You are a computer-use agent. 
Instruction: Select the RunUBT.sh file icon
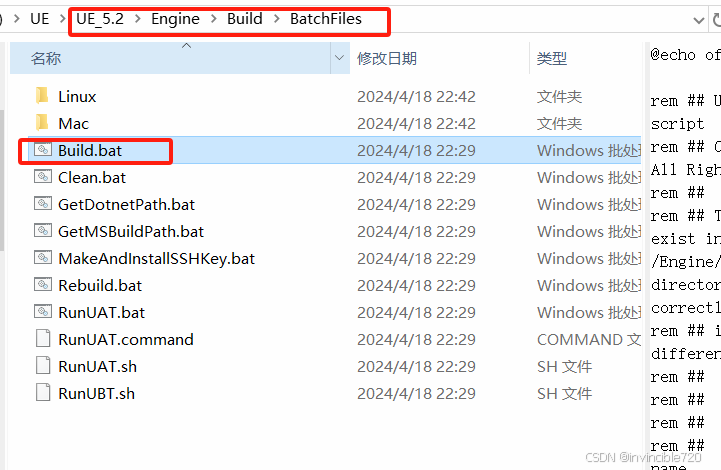click(x=43, y=393)
